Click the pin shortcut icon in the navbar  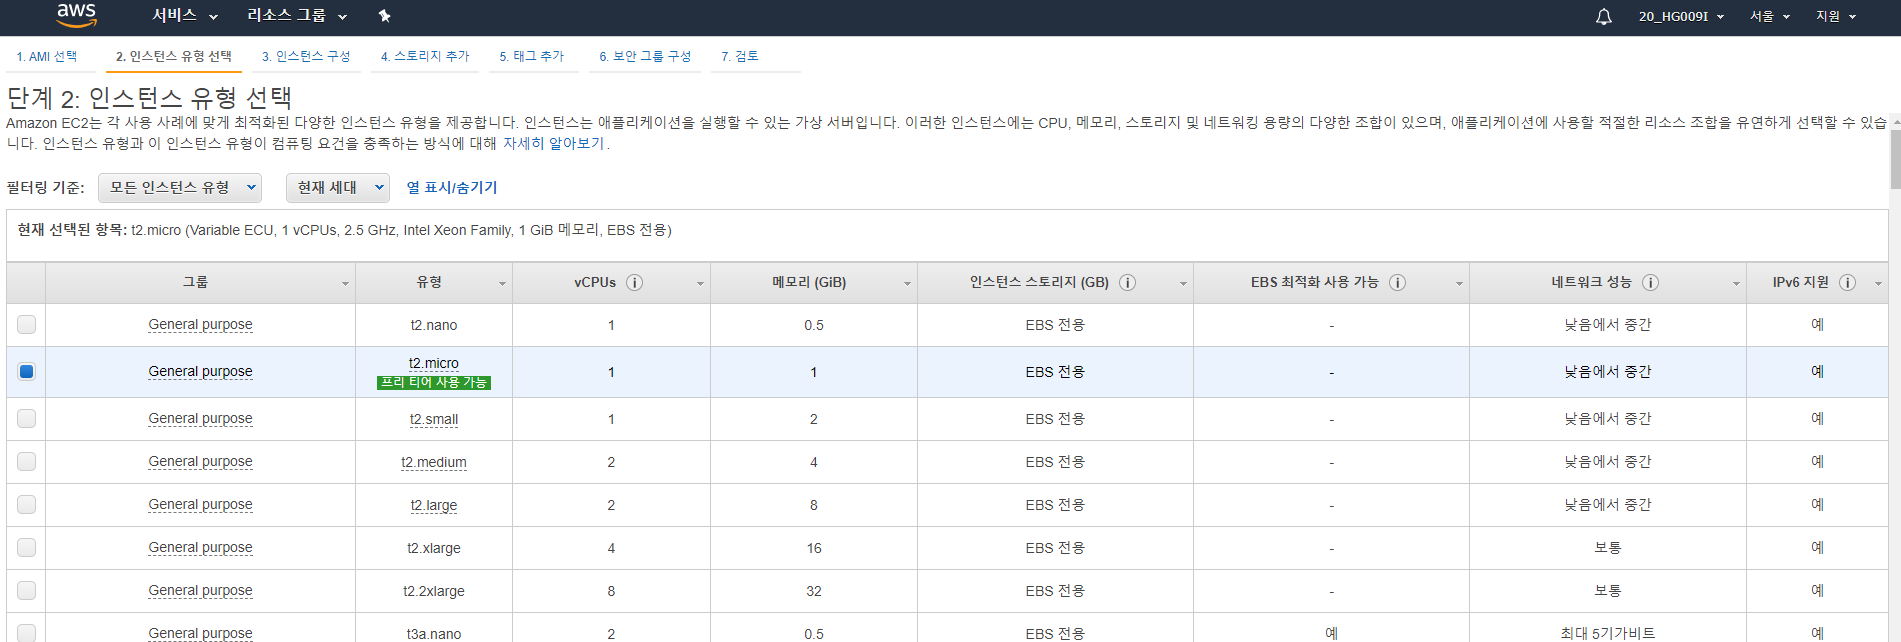pyautogui.click(x=384, y=16)
